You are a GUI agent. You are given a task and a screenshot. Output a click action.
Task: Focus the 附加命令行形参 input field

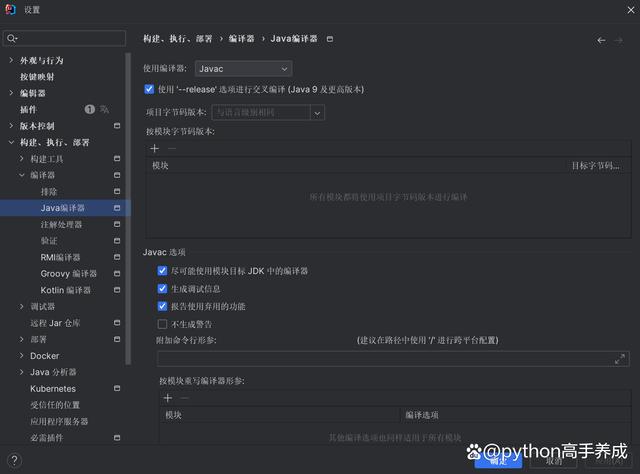point(393,359)
